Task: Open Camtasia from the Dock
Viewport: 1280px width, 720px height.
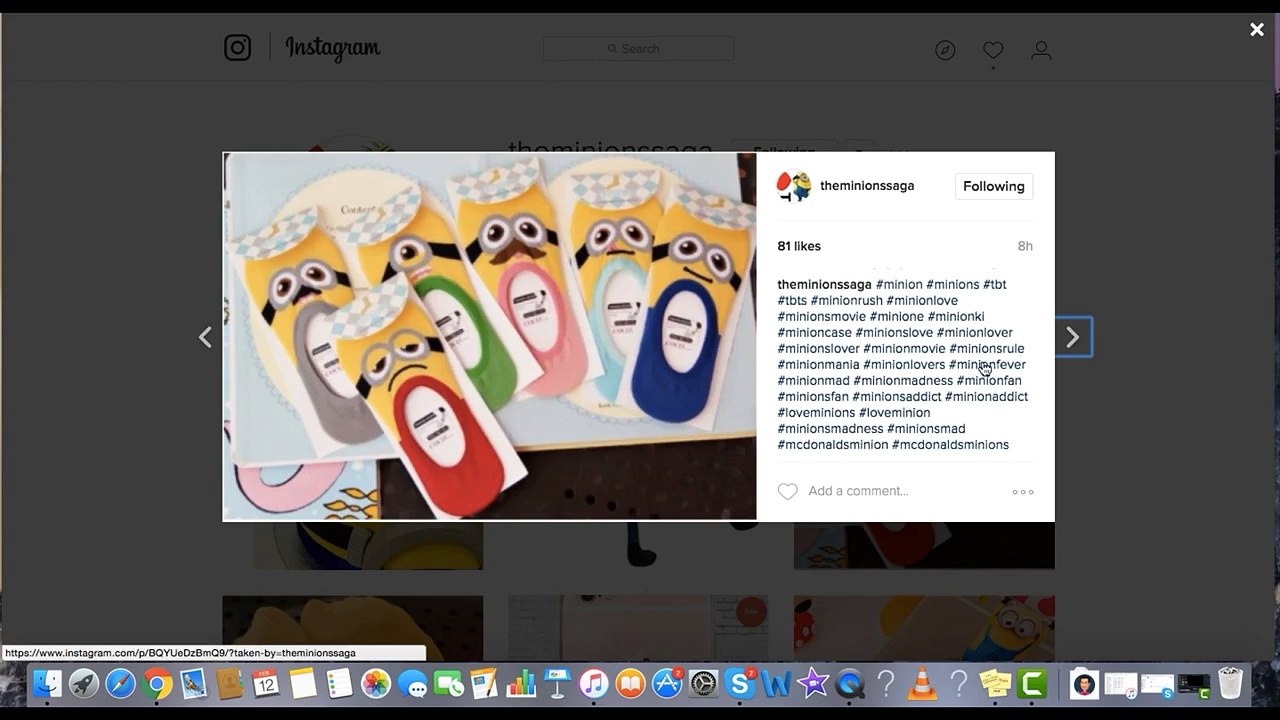Action: pos(1032,684)
